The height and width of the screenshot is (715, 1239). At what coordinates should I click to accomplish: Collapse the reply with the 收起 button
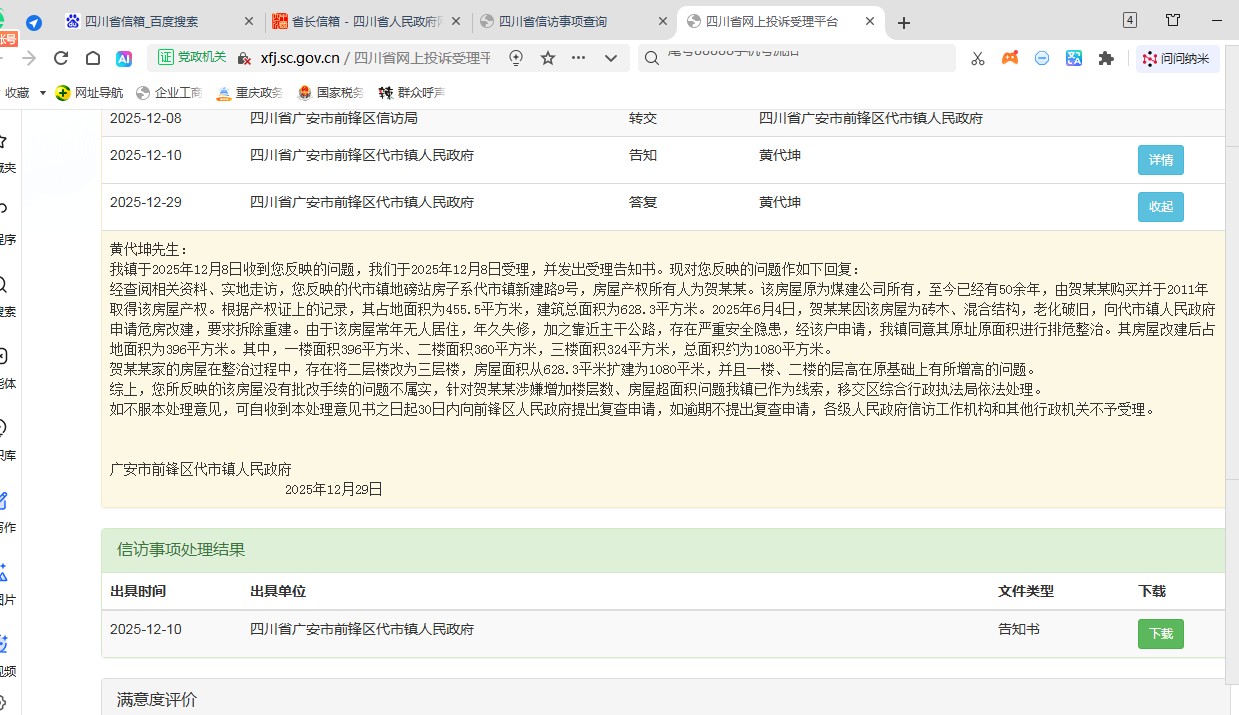pos(1160,207)
